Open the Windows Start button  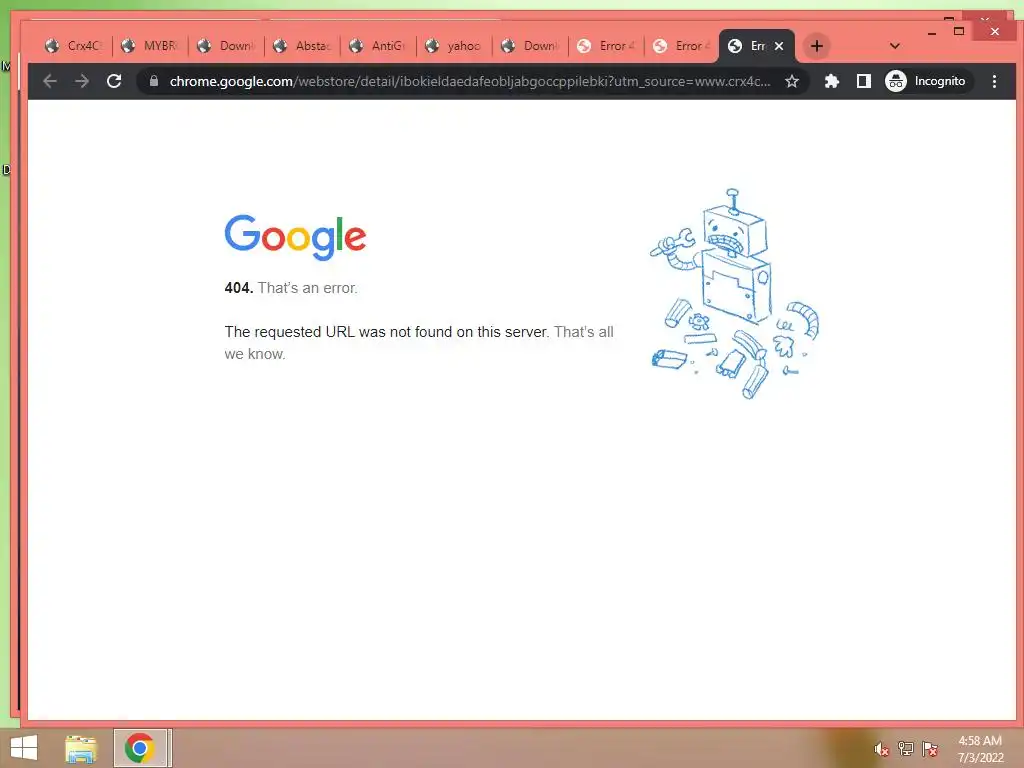click(24, 748)
